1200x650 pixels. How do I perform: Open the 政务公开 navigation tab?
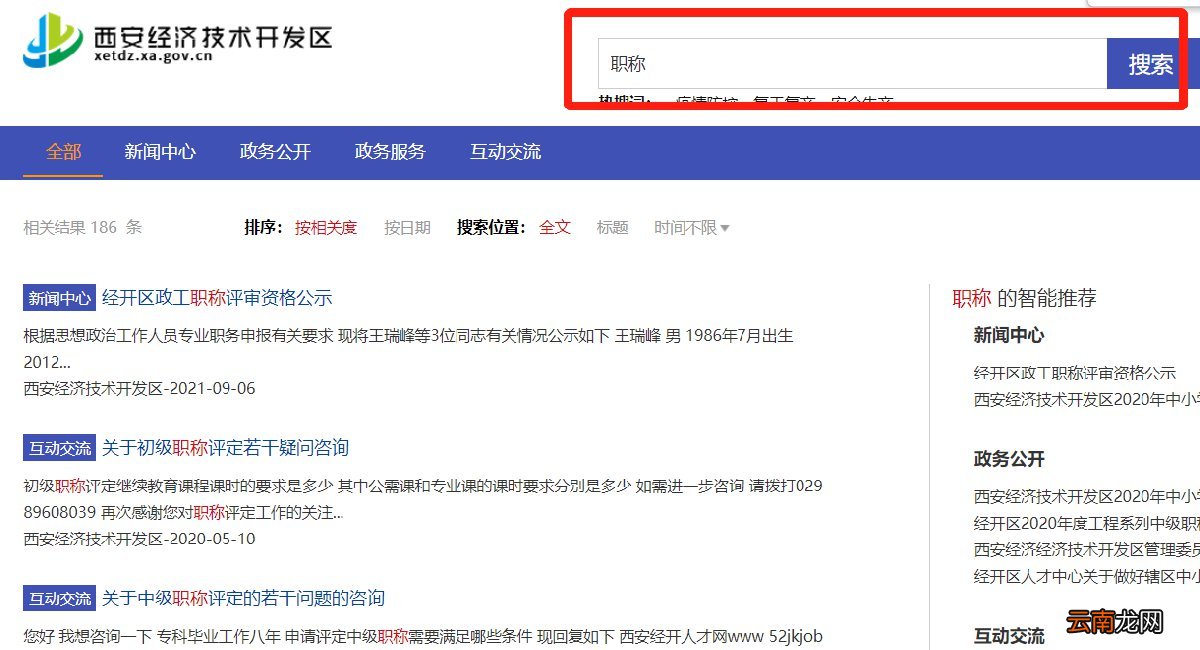[x=275, y=152]
